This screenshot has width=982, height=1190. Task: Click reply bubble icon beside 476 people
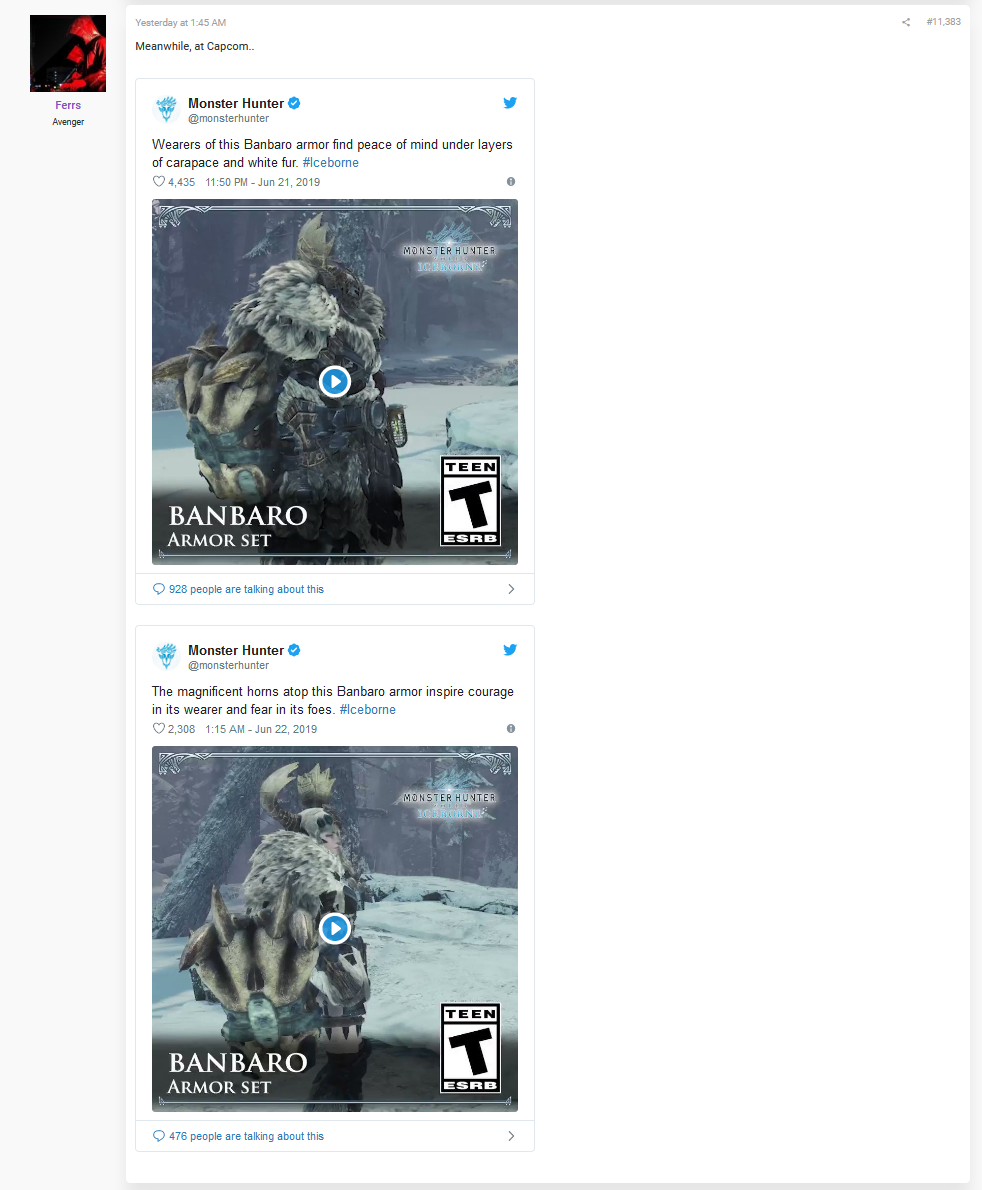[x=159, y=1136]
